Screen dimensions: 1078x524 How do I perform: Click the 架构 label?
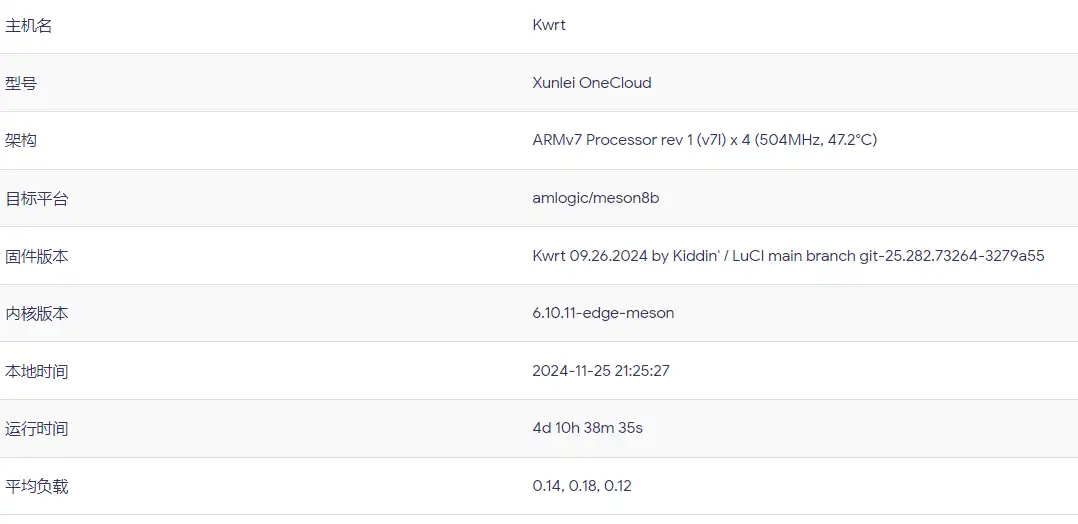coord(21,140)
